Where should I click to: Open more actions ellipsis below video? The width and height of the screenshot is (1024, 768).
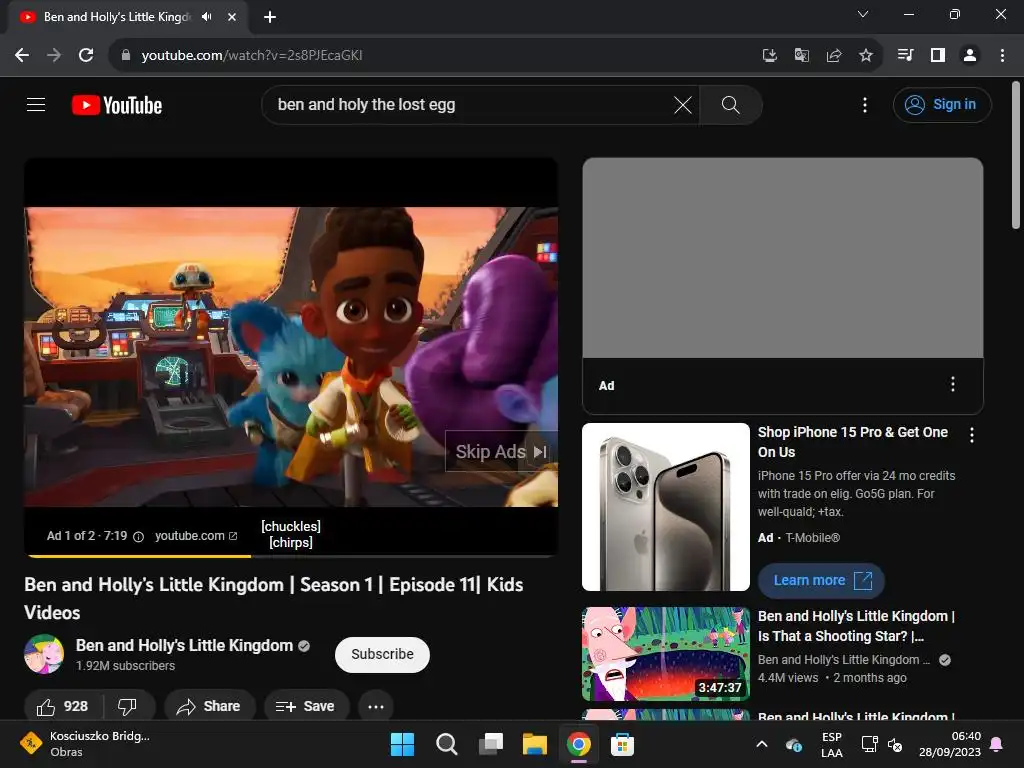click(376, 707)
